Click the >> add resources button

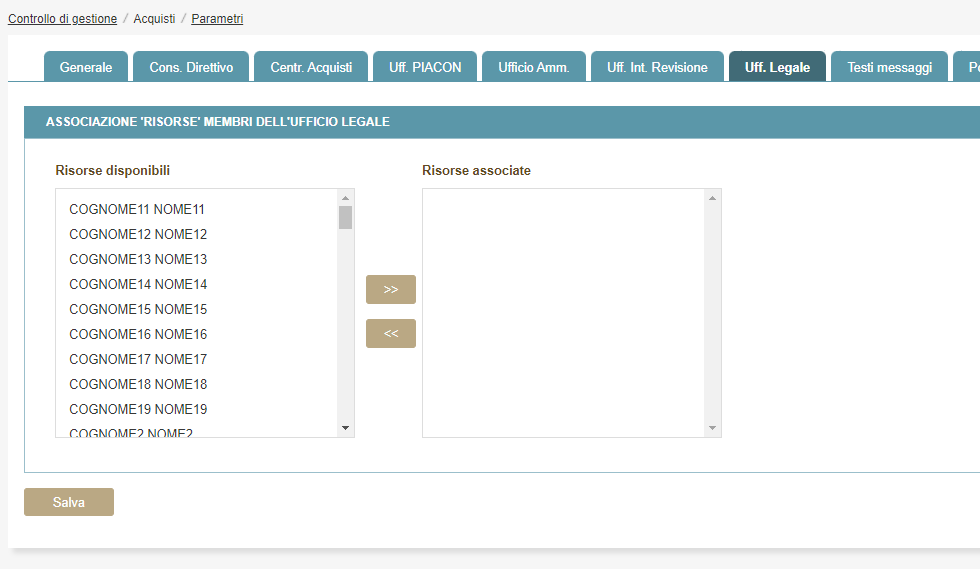[390, 289]
